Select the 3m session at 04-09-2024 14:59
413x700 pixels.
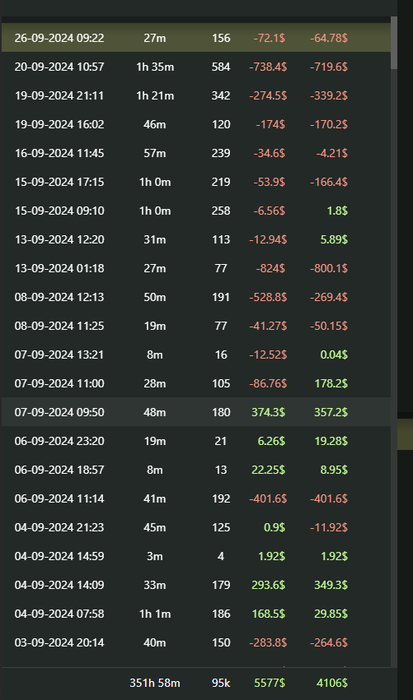[196, 556]
